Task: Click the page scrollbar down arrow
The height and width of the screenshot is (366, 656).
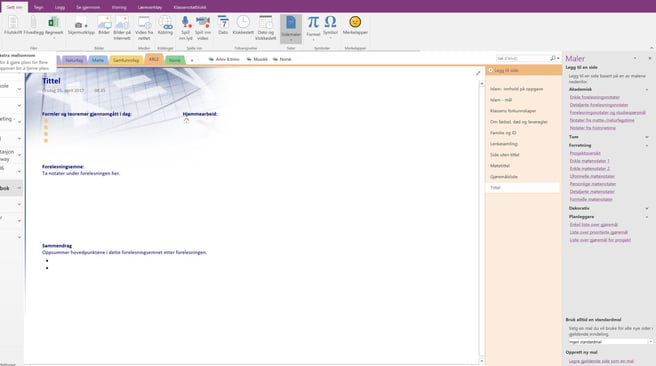Action: click(482, 361)
